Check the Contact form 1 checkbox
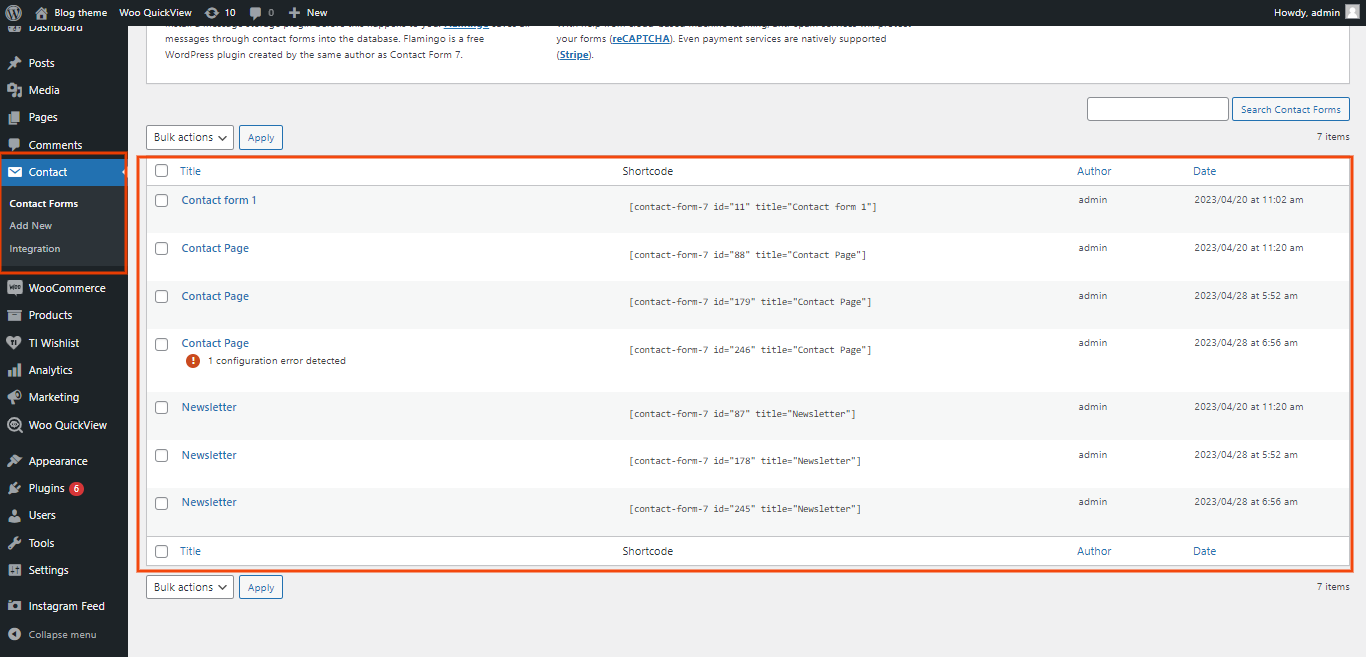 (x=162, y=201)
